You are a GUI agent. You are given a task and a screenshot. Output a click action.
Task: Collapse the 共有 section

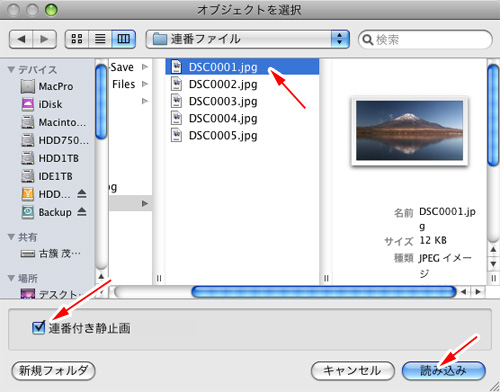[x=11, y=237]
